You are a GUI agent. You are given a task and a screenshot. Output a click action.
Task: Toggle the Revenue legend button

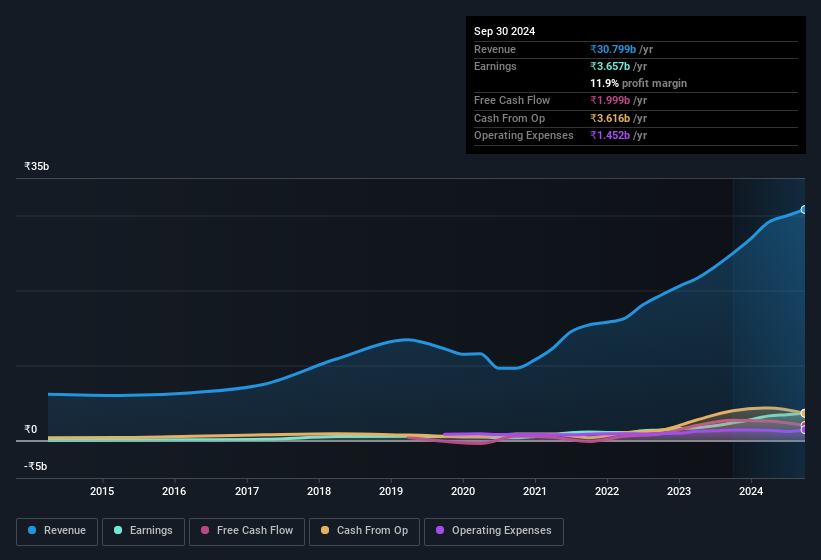(x=57, y=531)
